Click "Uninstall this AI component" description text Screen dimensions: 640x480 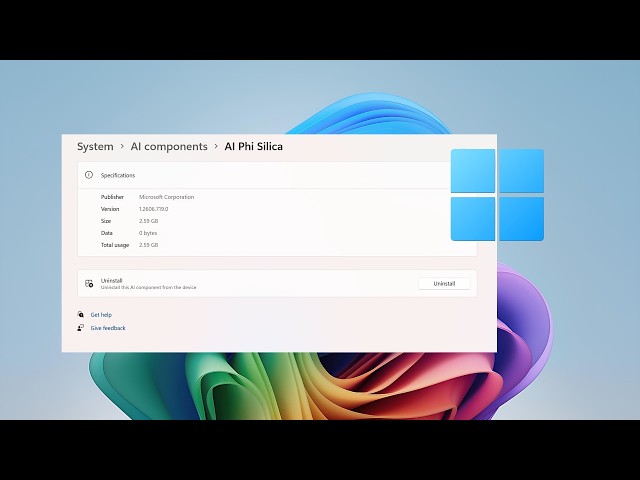click(149, 287)
